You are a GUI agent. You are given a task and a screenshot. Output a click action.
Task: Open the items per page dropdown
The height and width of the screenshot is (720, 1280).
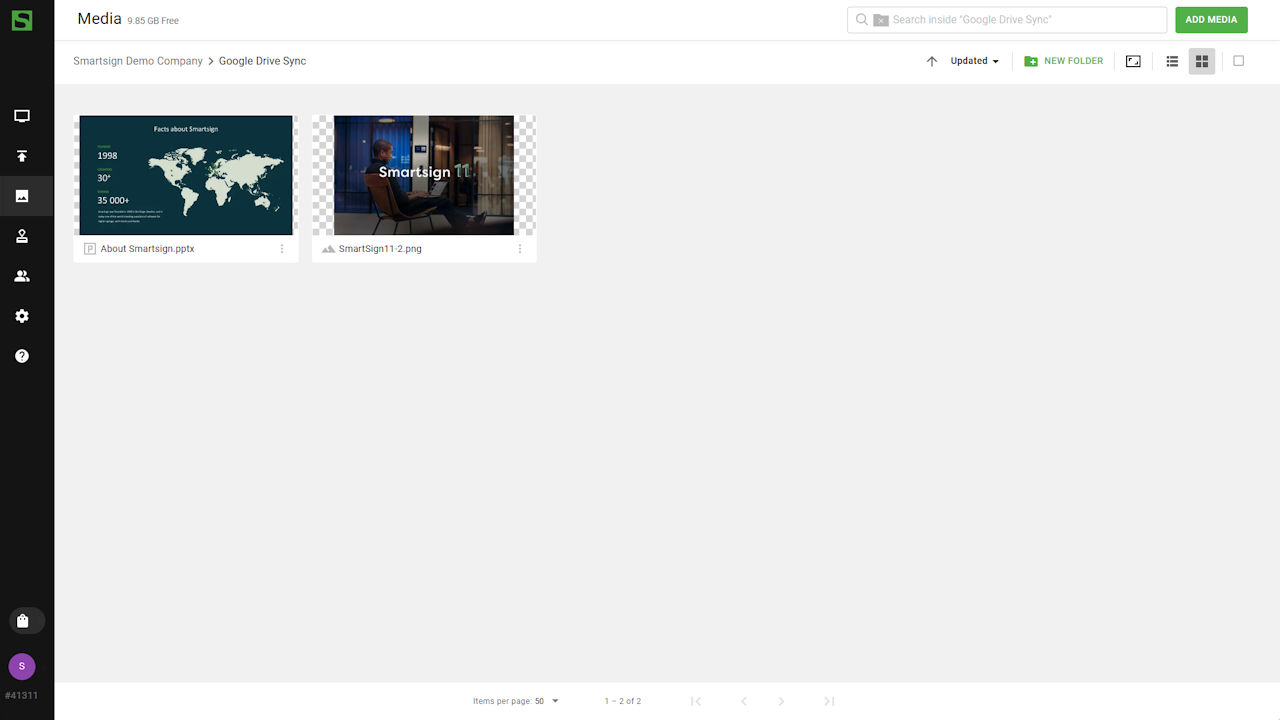pyautogui.click(x=546, y=701)
